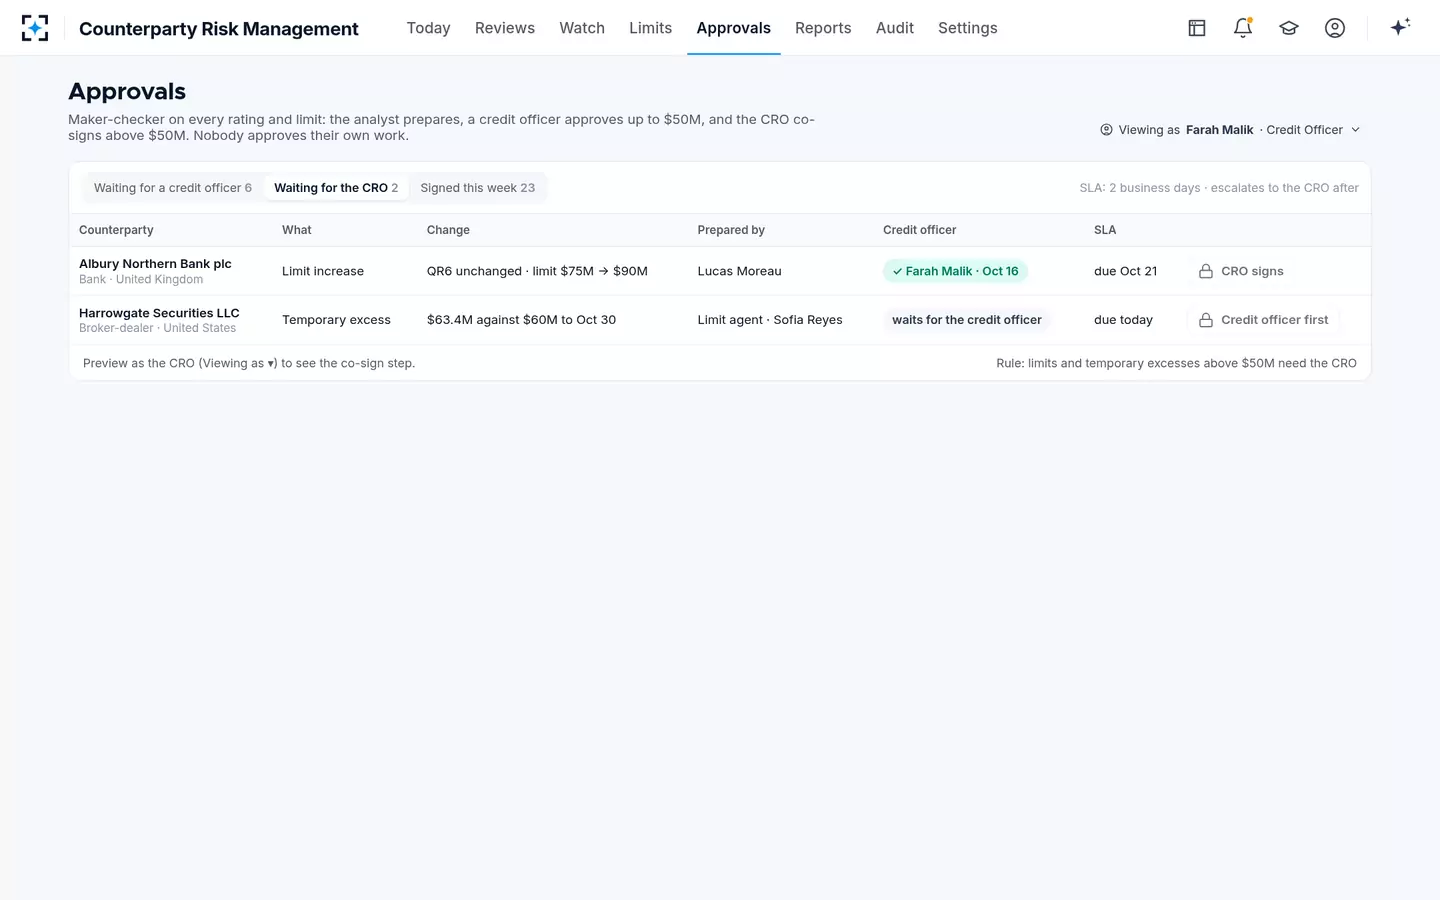Screen dimensions: 1440x900
Task: Open Harrowgate Securities LLC counterparty
Action: [x=159, y=313]
